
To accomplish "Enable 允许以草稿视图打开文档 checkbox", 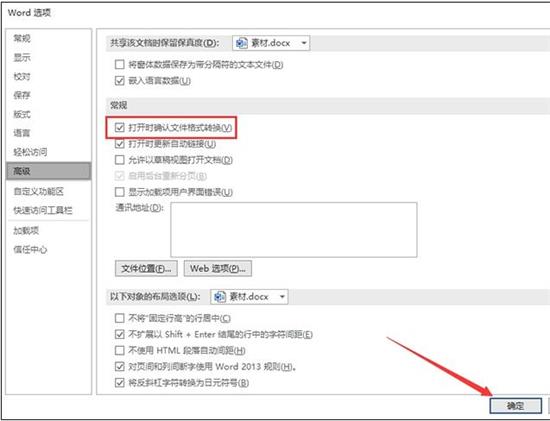I will [120, 160].
